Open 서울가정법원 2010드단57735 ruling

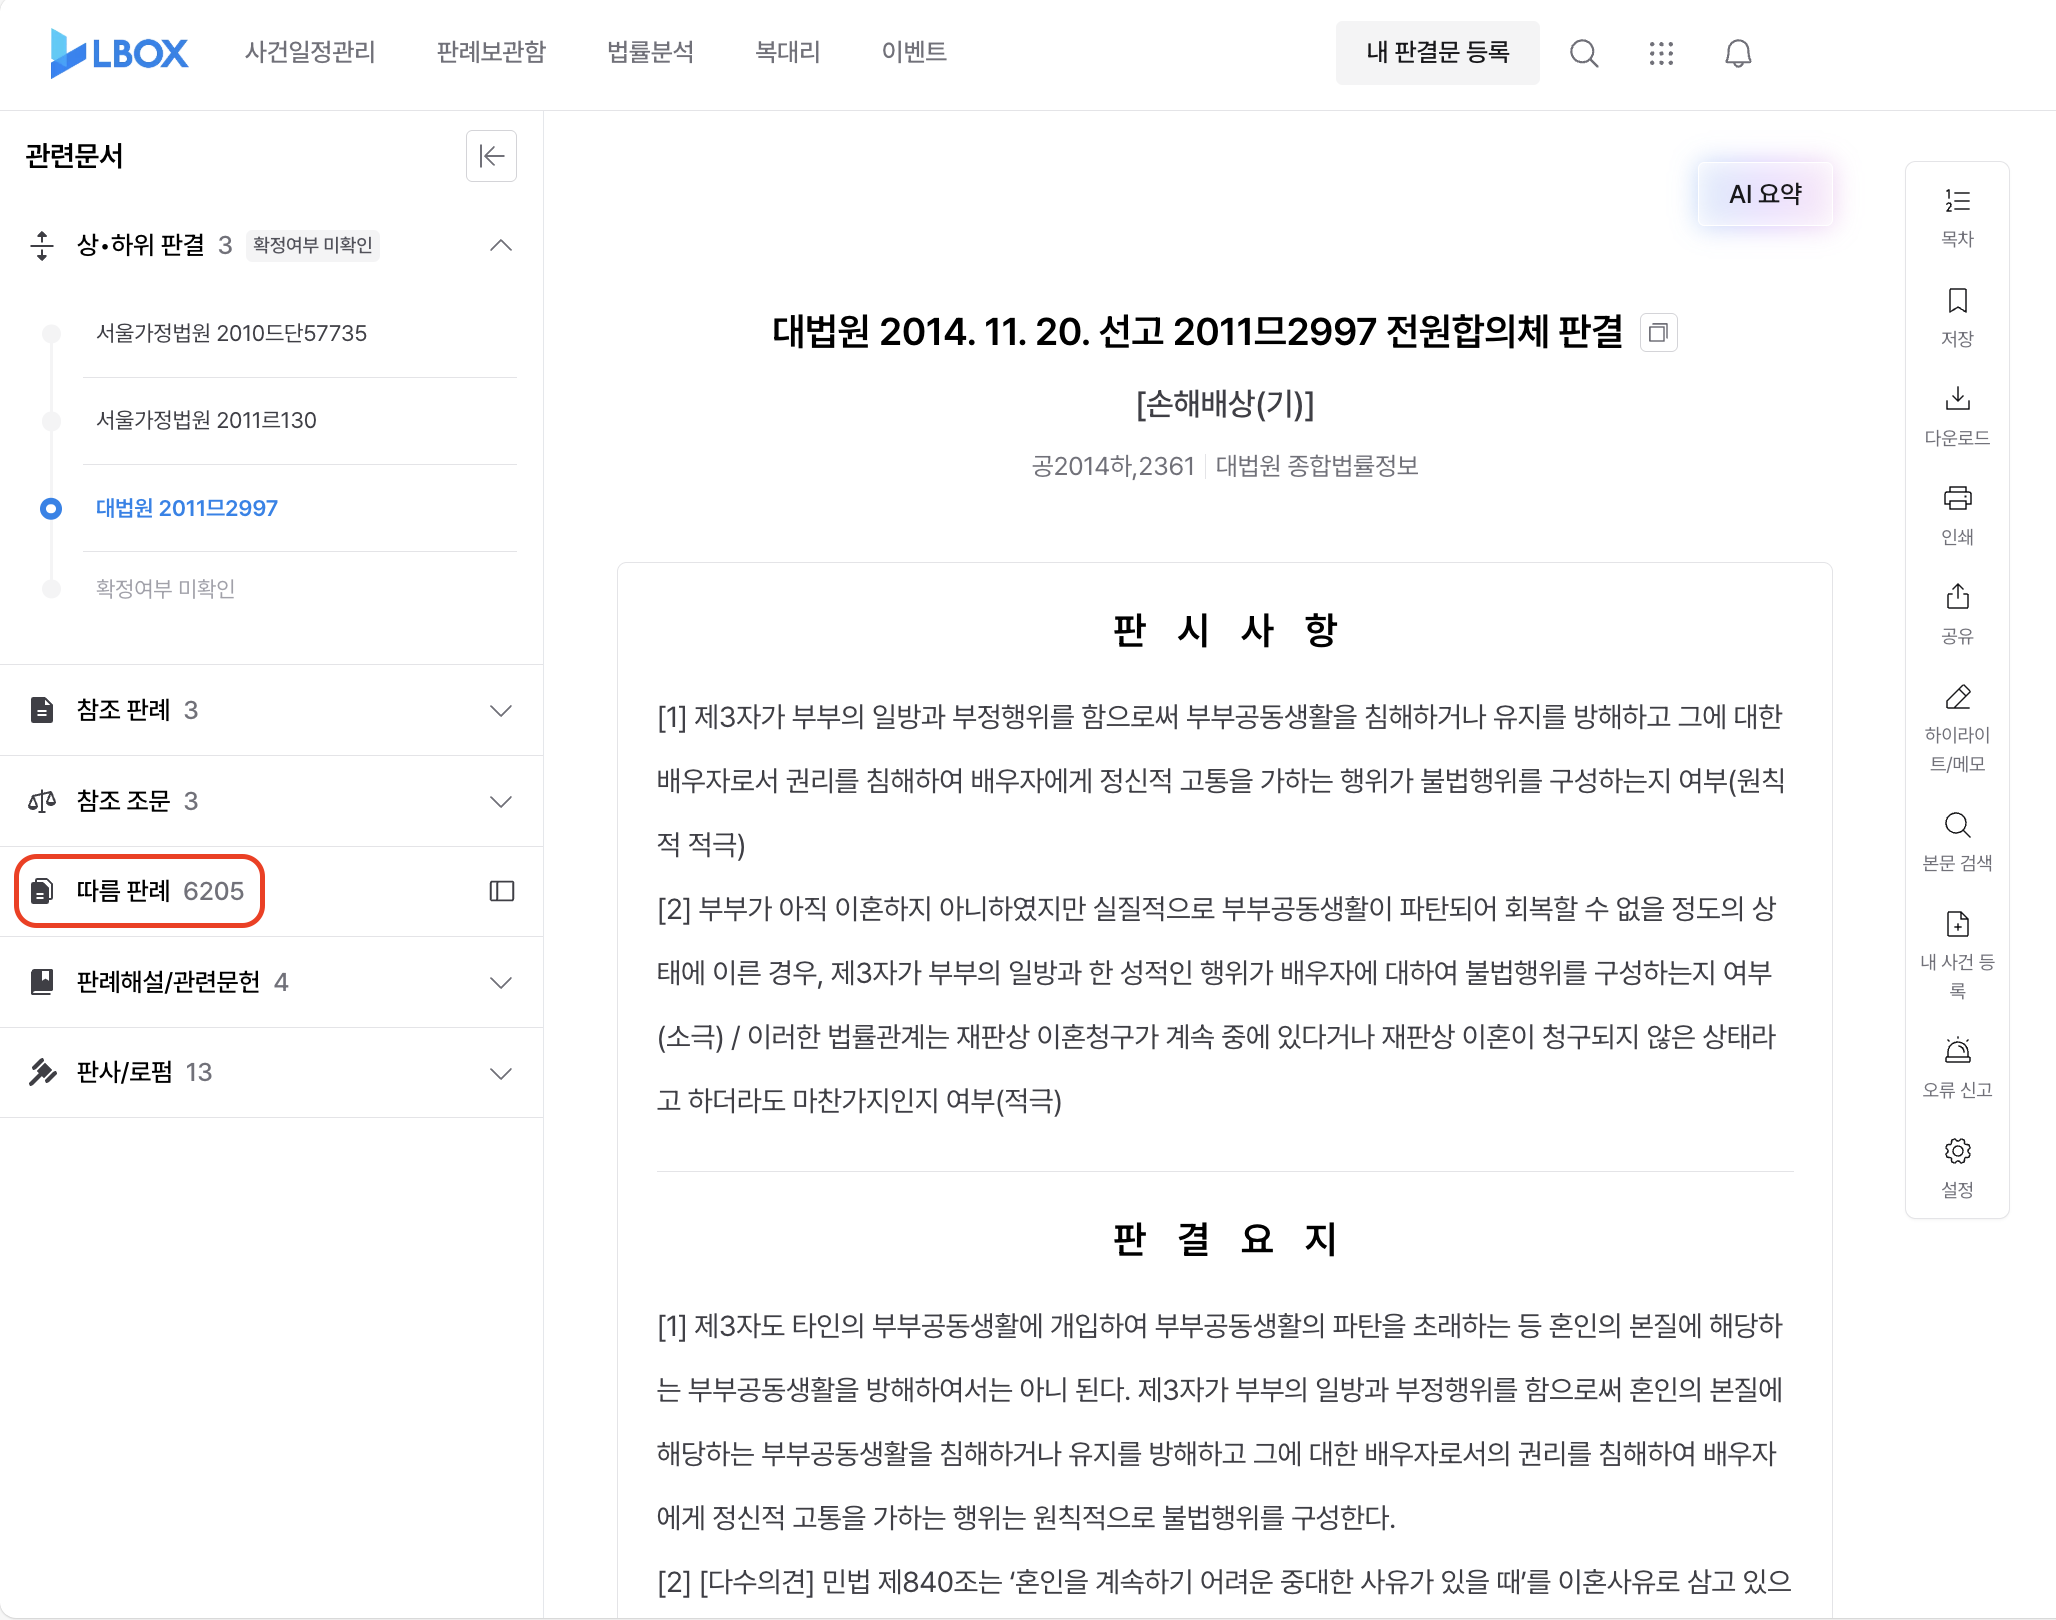tap(231, 333)
